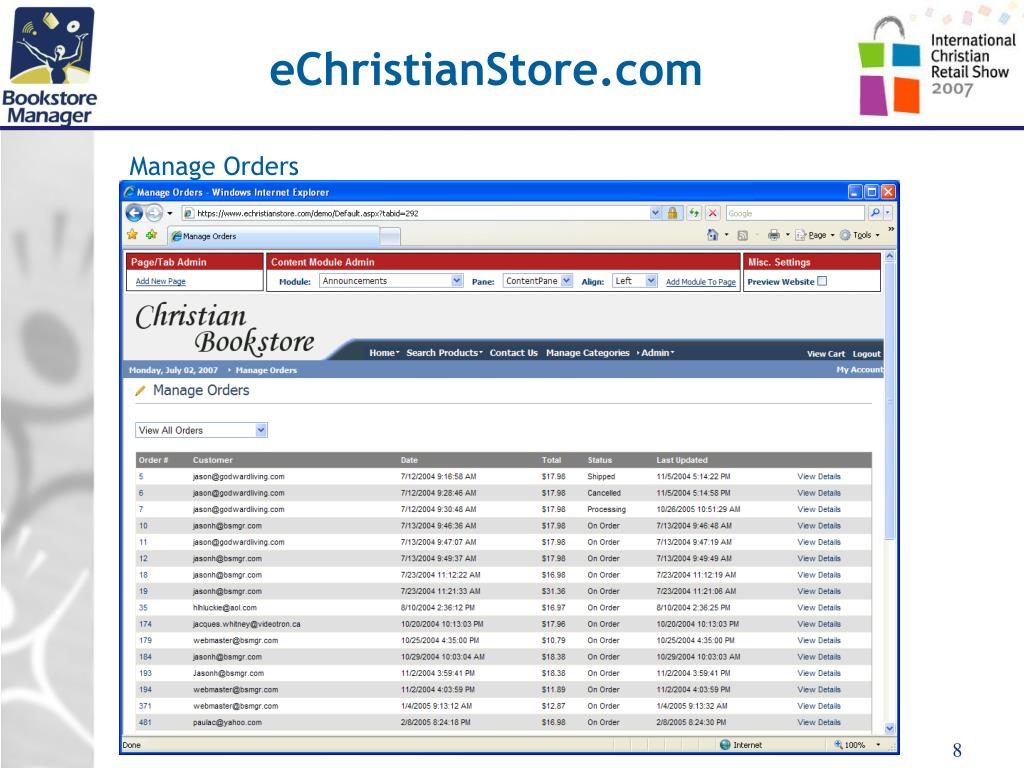Open the Tools toolbar menu
Image resolution: width=1024 pixels, height=768 pixels.
point(859,235)
